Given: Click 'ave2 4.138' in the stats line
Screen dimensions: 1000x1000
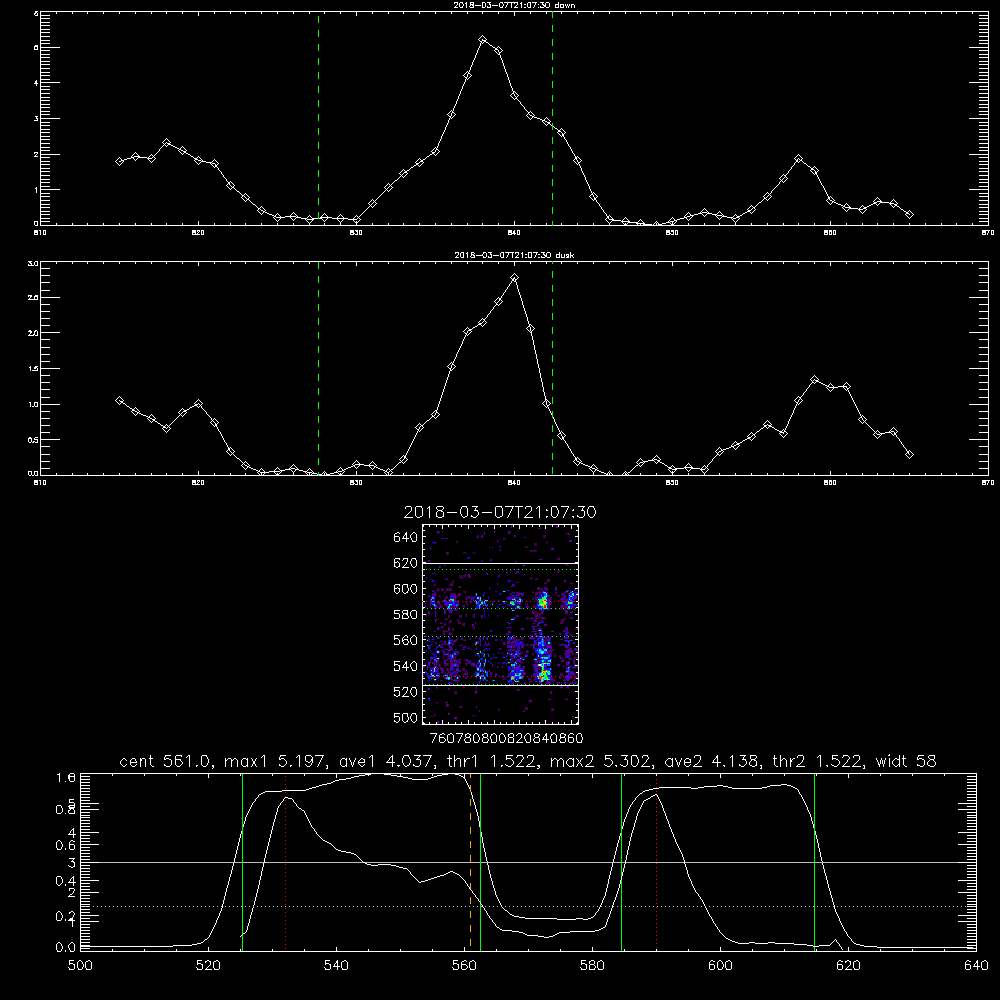Looking at the screenshot, I should coord(712,761).
